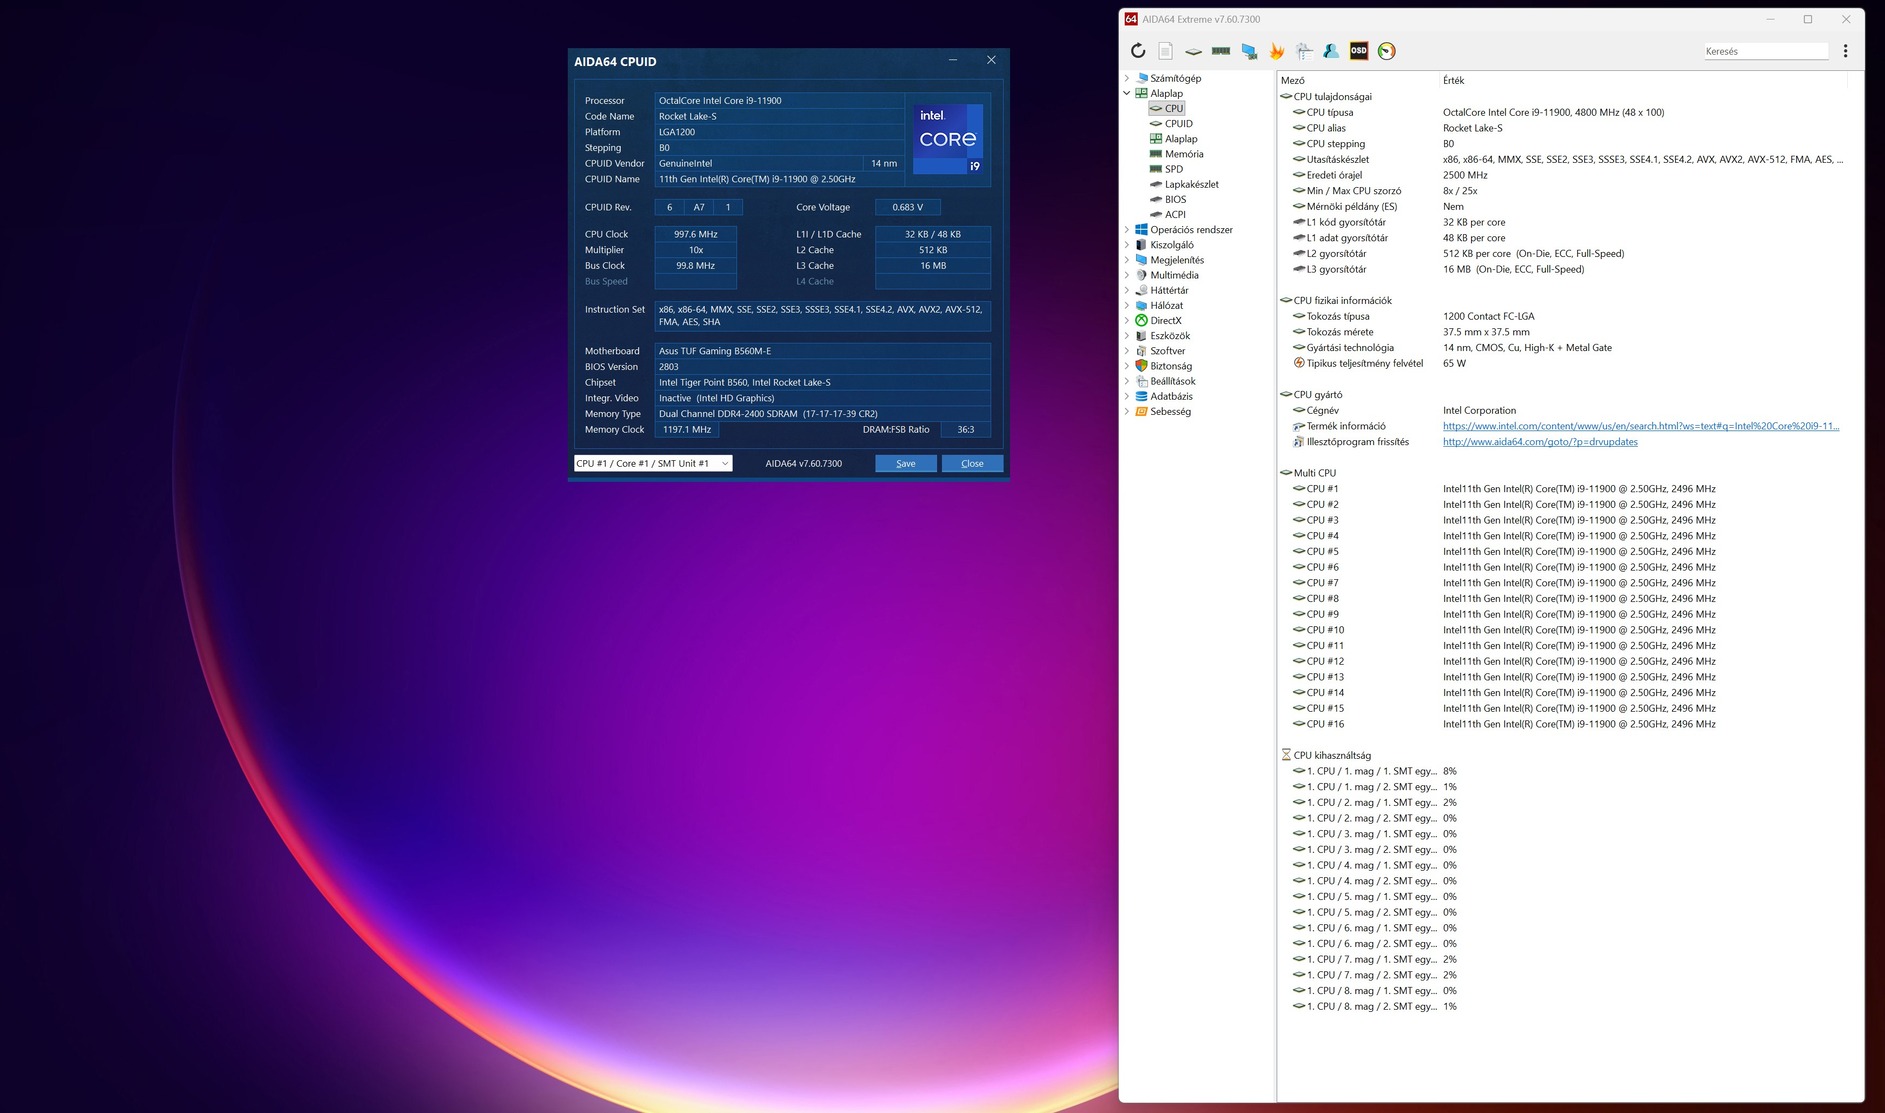Viewport: 1885px width, 1113px height.
Task: Click the Szoftver software icon
Action: click(x=1142, y=351)
